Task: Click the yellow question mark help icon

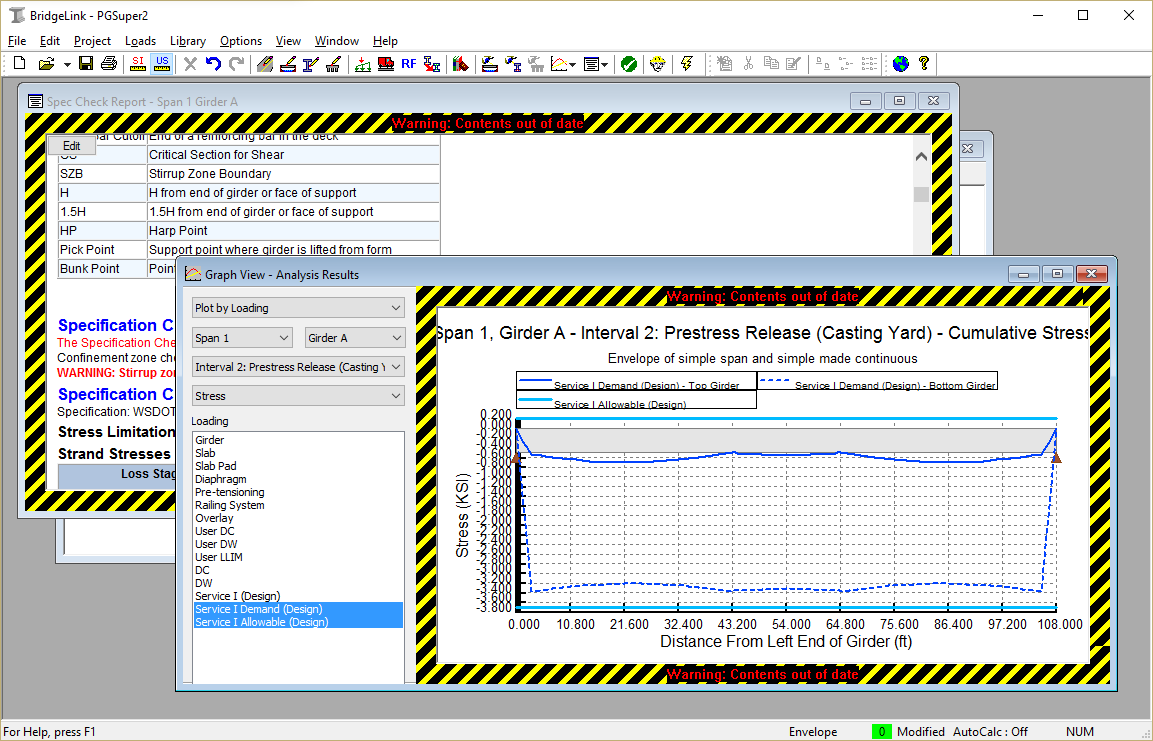Action: point(924,64)
